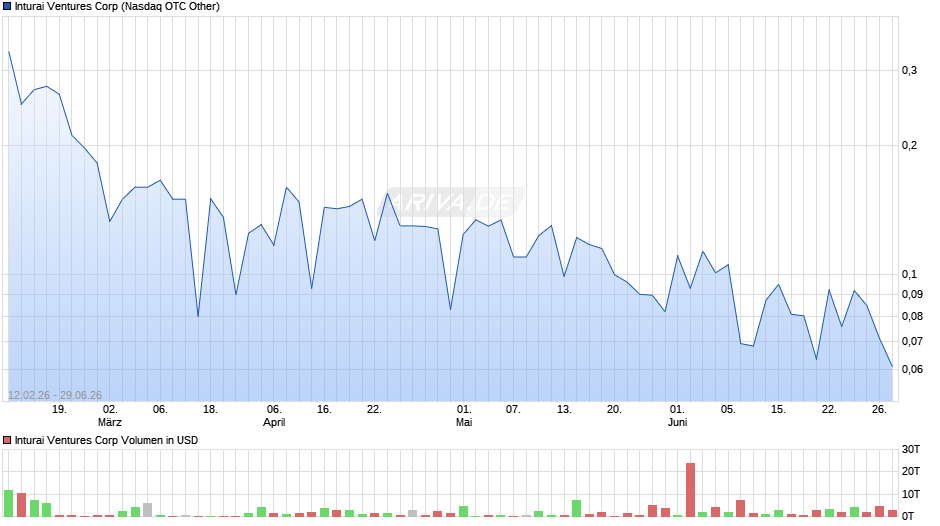
Task: Click the '16.' date axis label
Action: pyautogui.click(x=324, y=409)
